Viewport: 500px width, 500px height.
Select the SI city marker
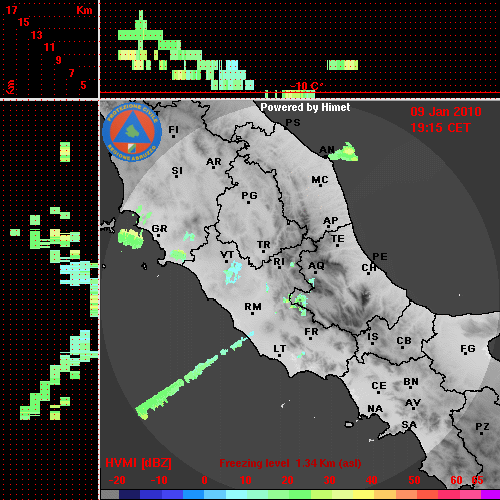(x=176, y=176)
